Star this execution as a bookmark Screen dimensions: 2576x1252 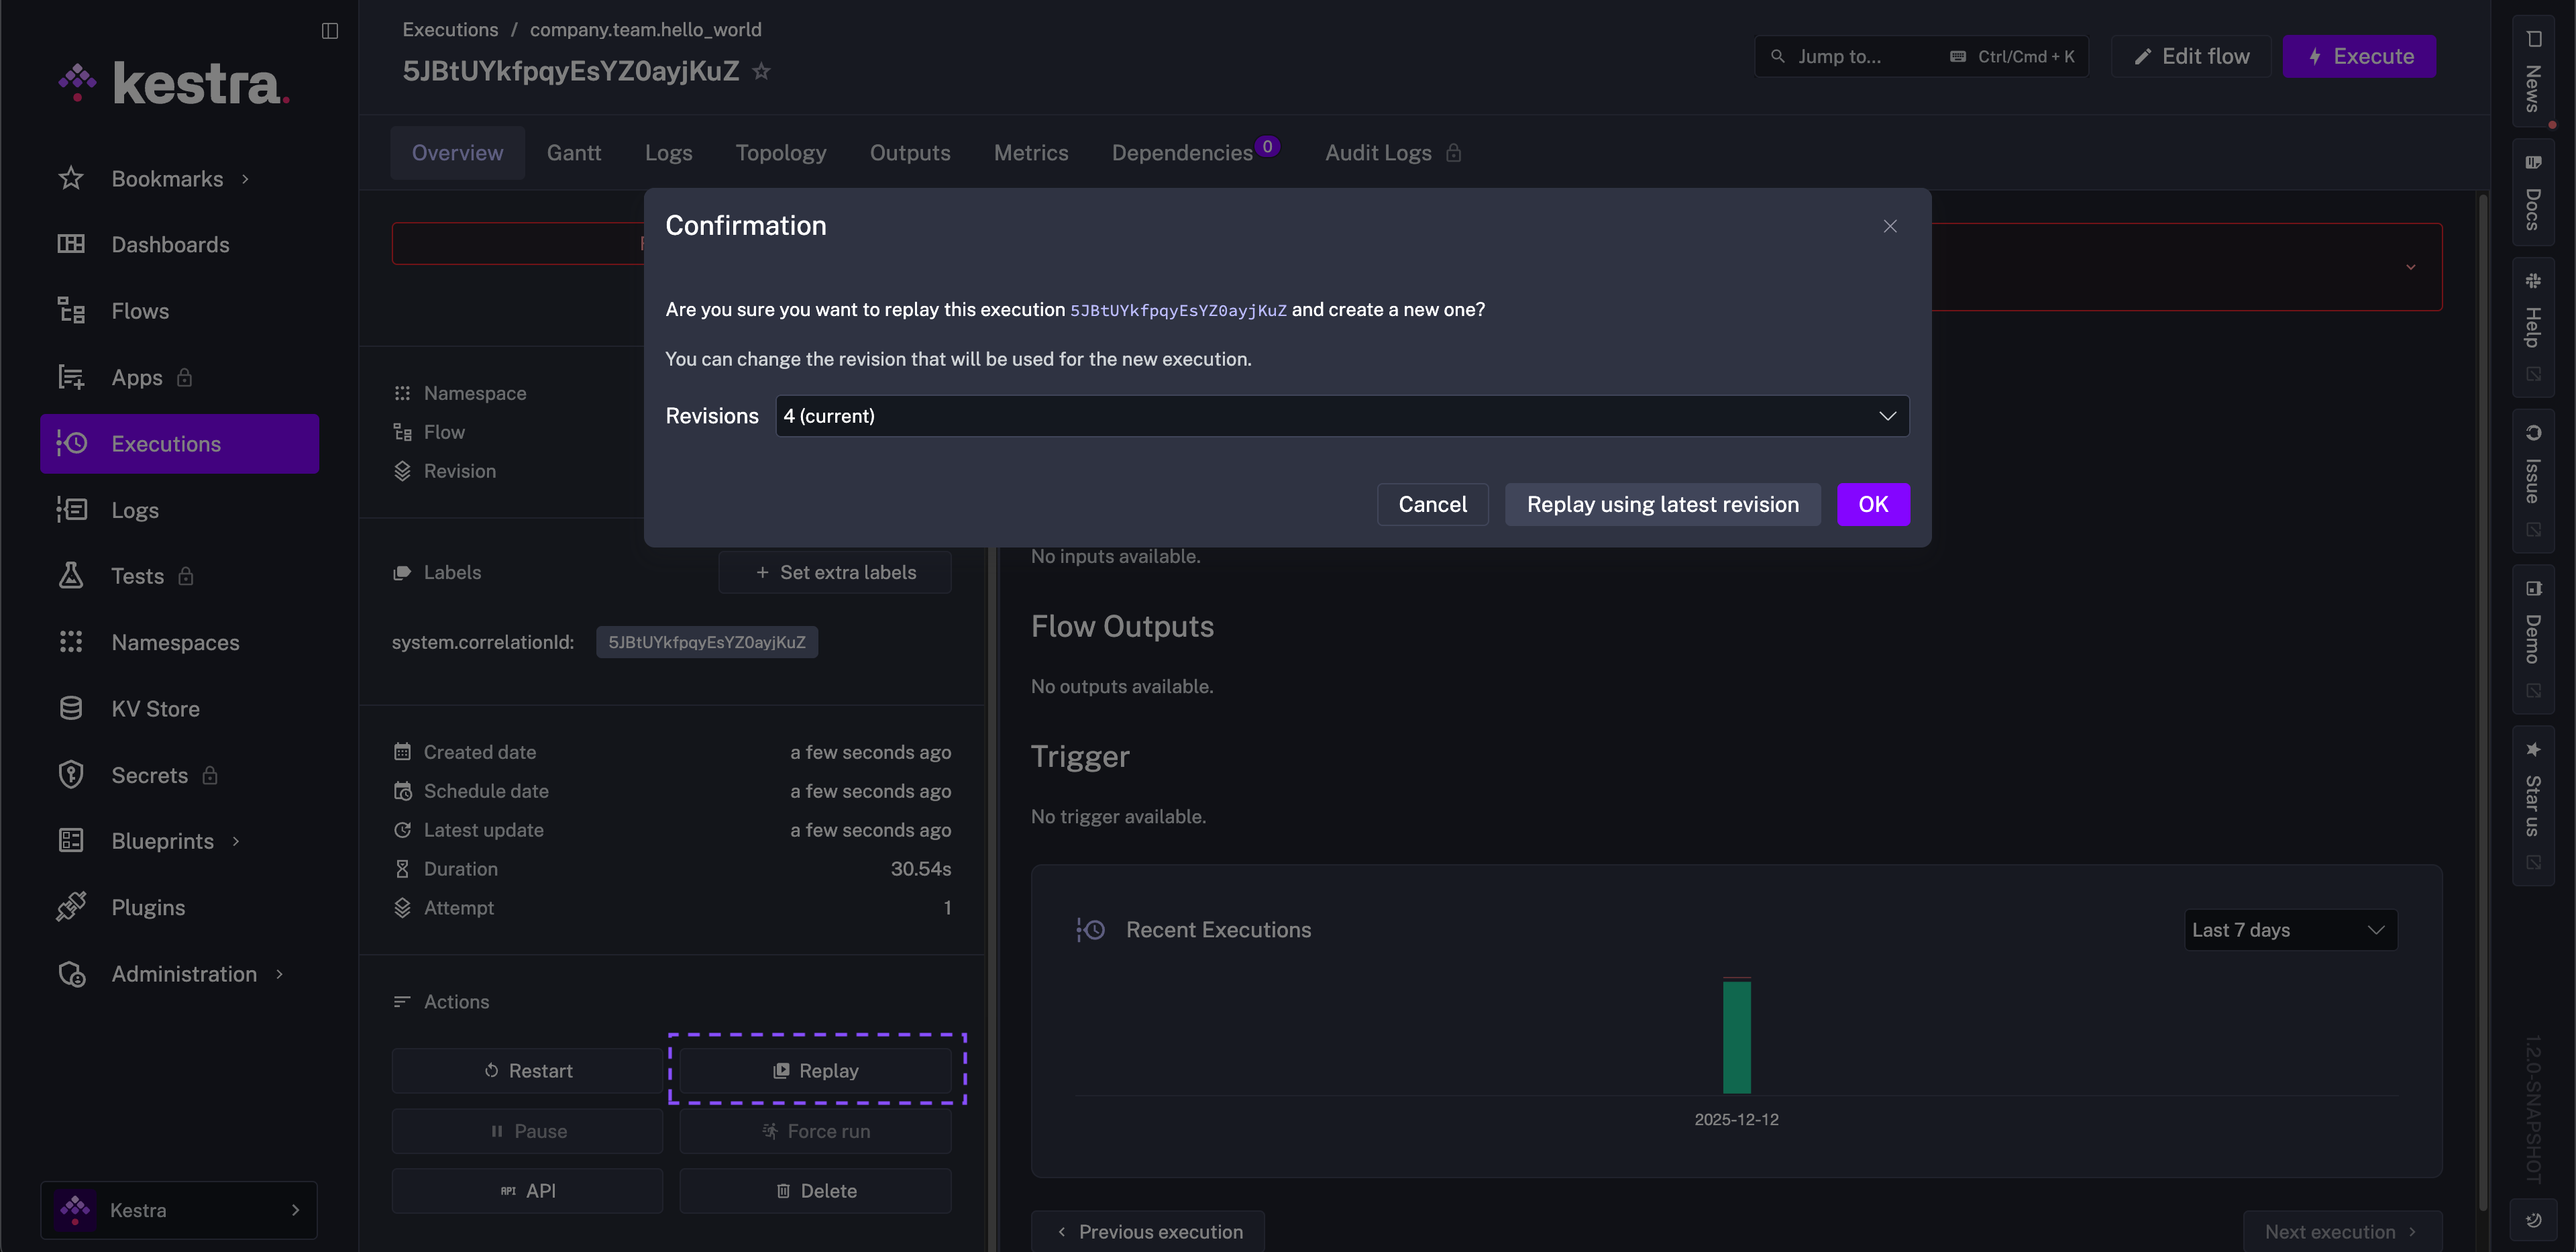point(761,71)
